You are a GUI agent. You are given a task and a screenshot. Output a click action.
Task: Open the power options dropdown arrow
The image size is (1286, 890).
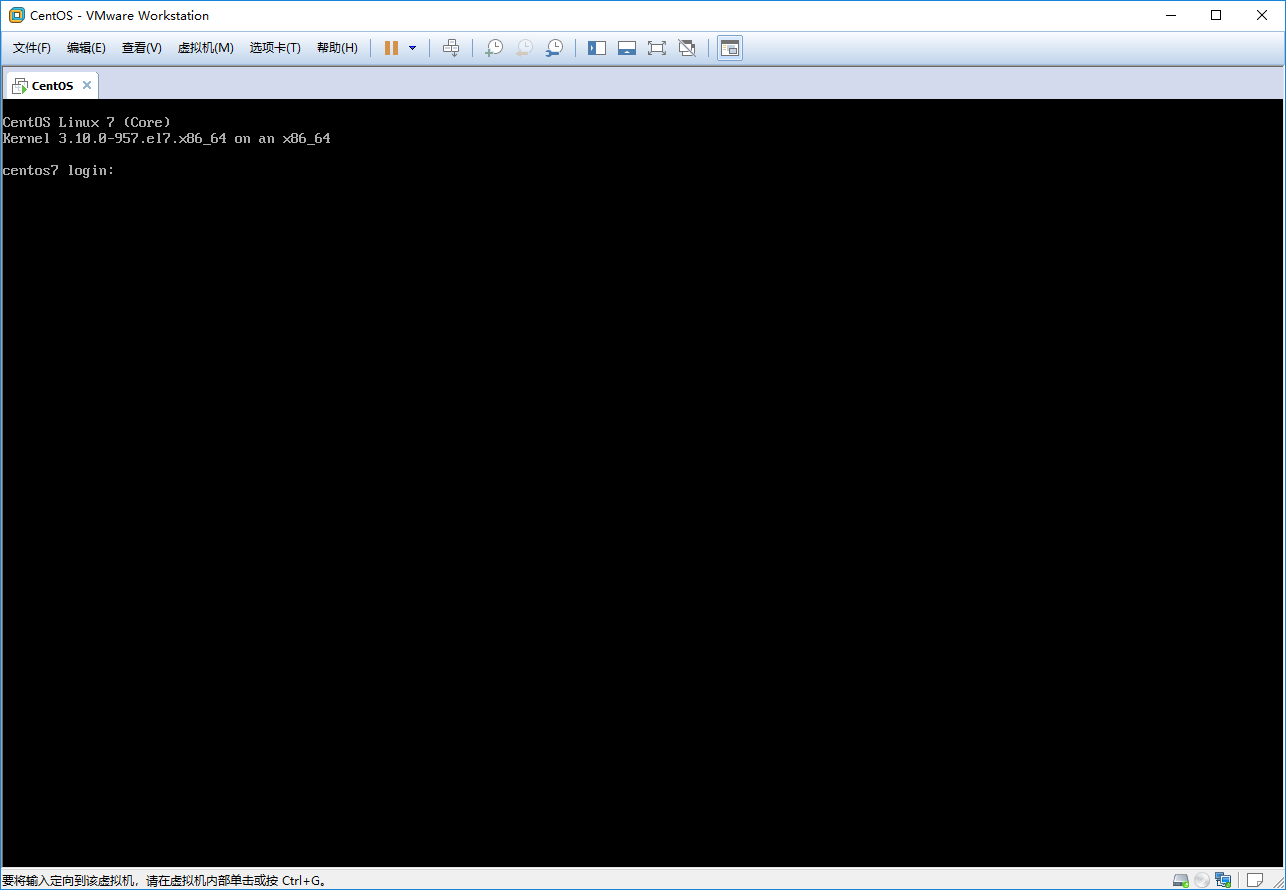(412, 48)
